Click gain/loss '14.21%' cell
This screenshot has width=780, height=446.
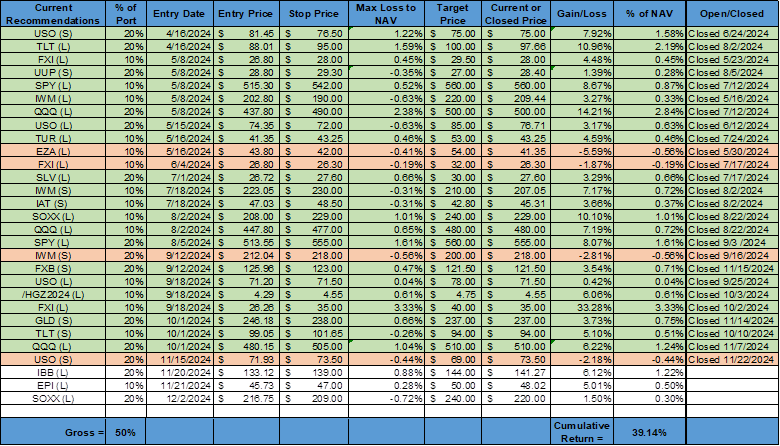click(x=582, y=111)
